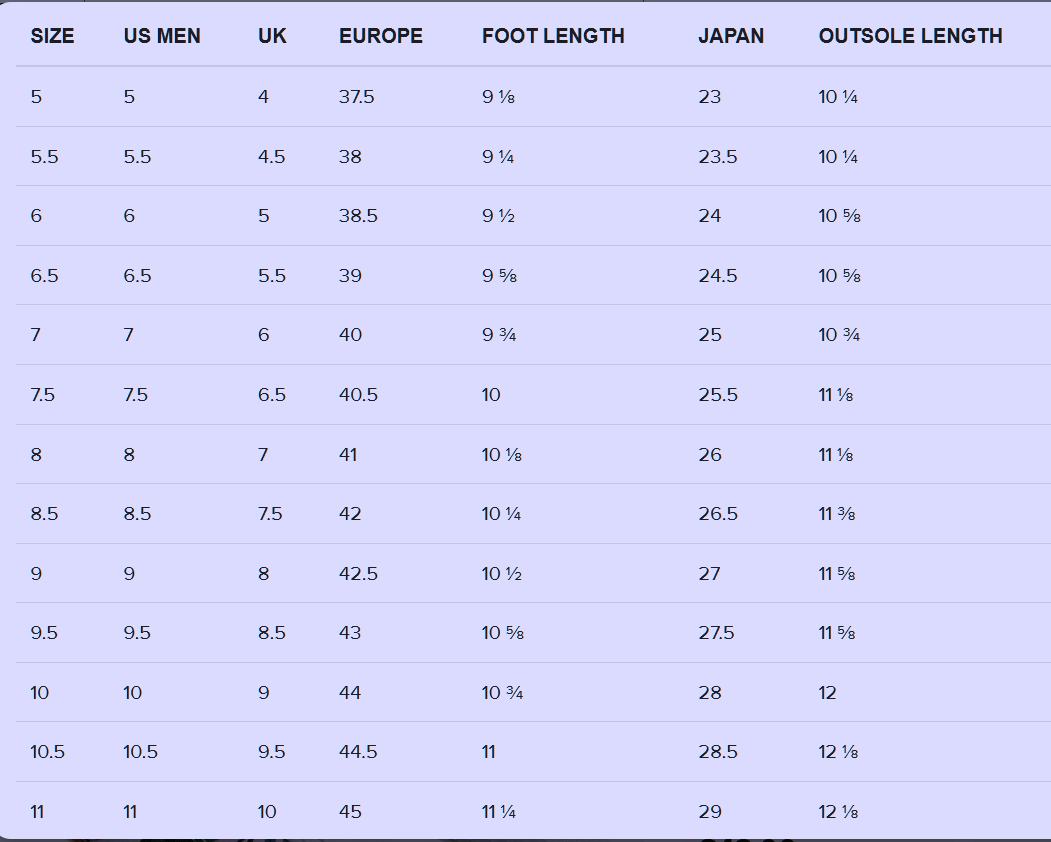Click Japan size 23.5 value
This screenshot has height=842, width=1051.
[717, 157]
